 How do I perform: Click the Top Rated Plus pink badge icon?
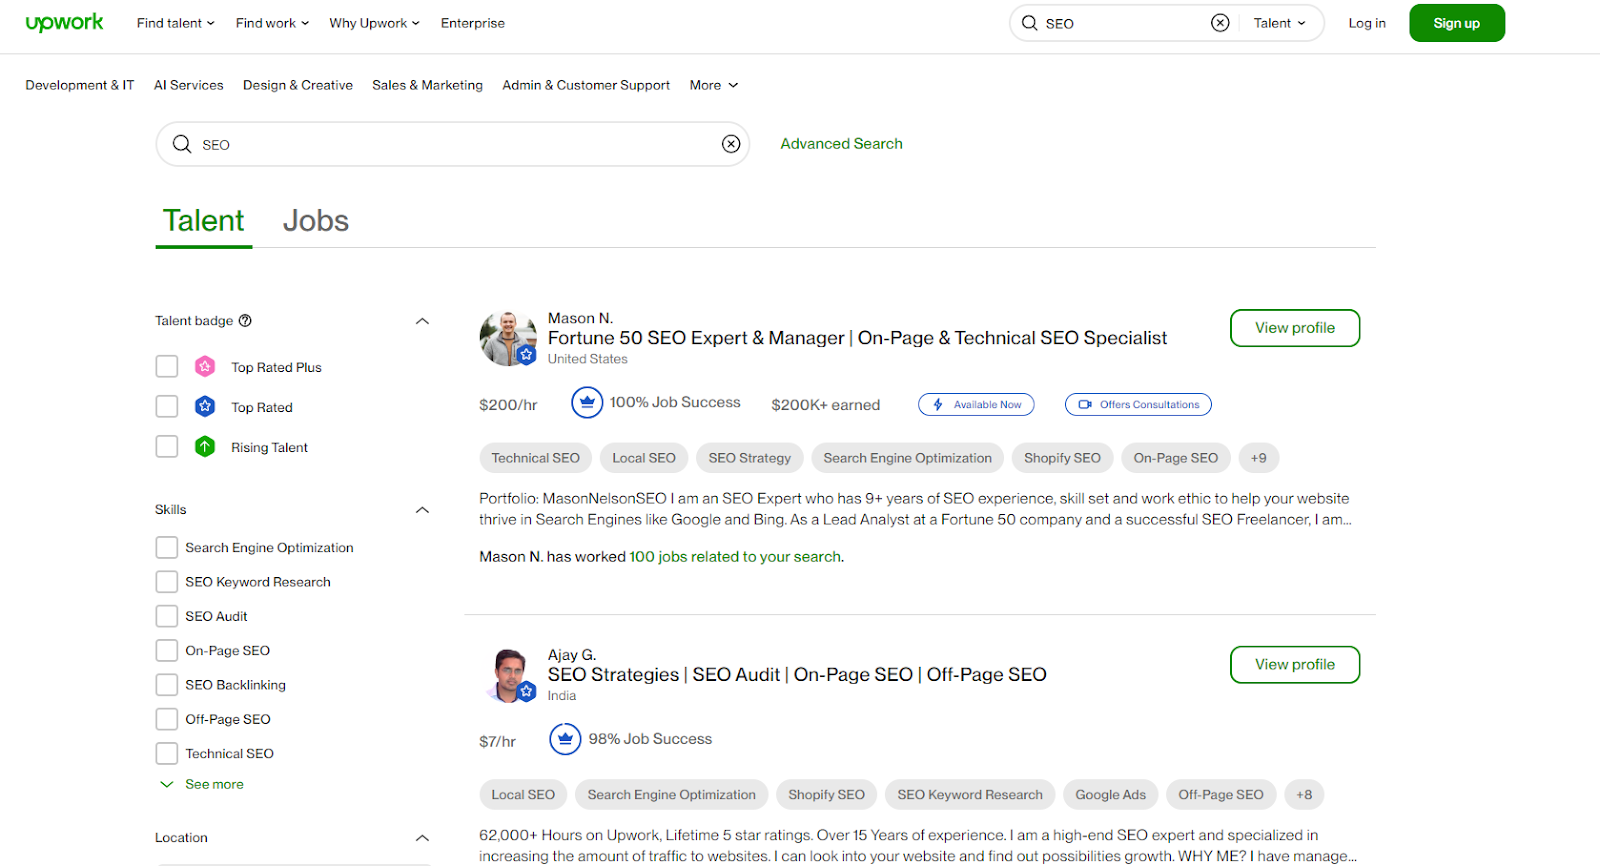pos(205,367)
